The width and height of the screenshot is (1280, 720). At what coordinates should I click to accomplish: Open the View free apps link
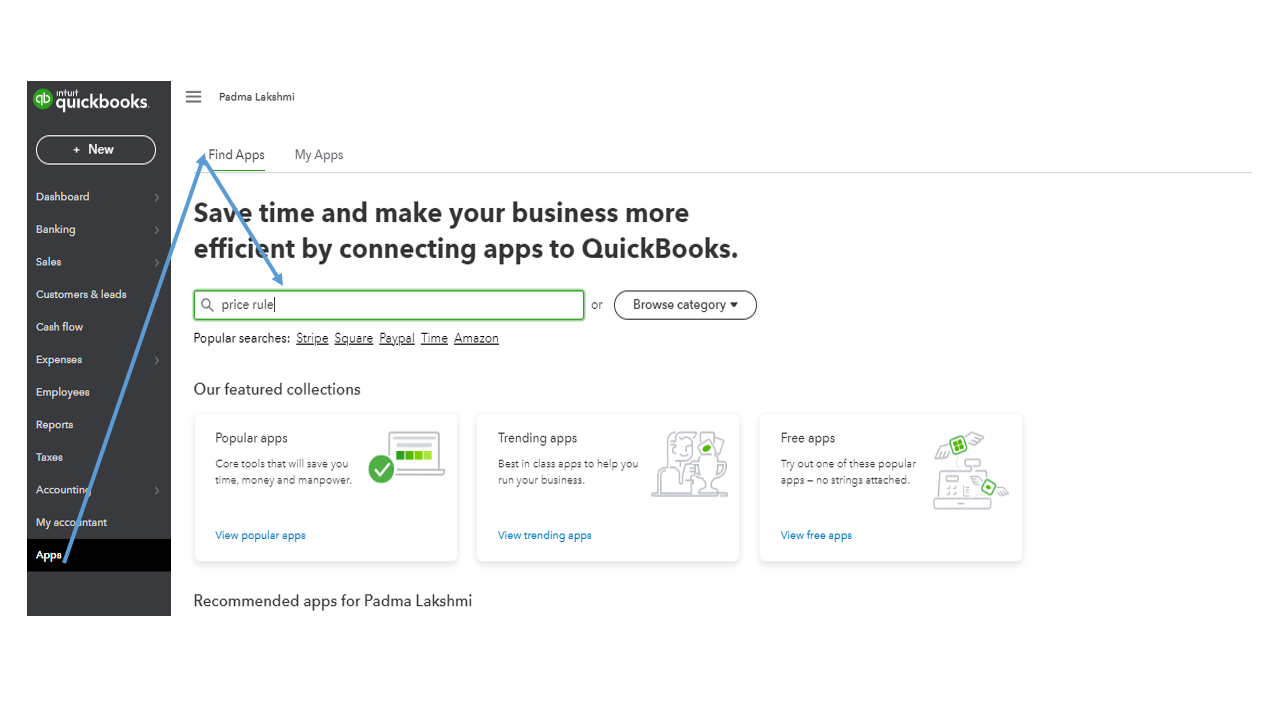816,535
